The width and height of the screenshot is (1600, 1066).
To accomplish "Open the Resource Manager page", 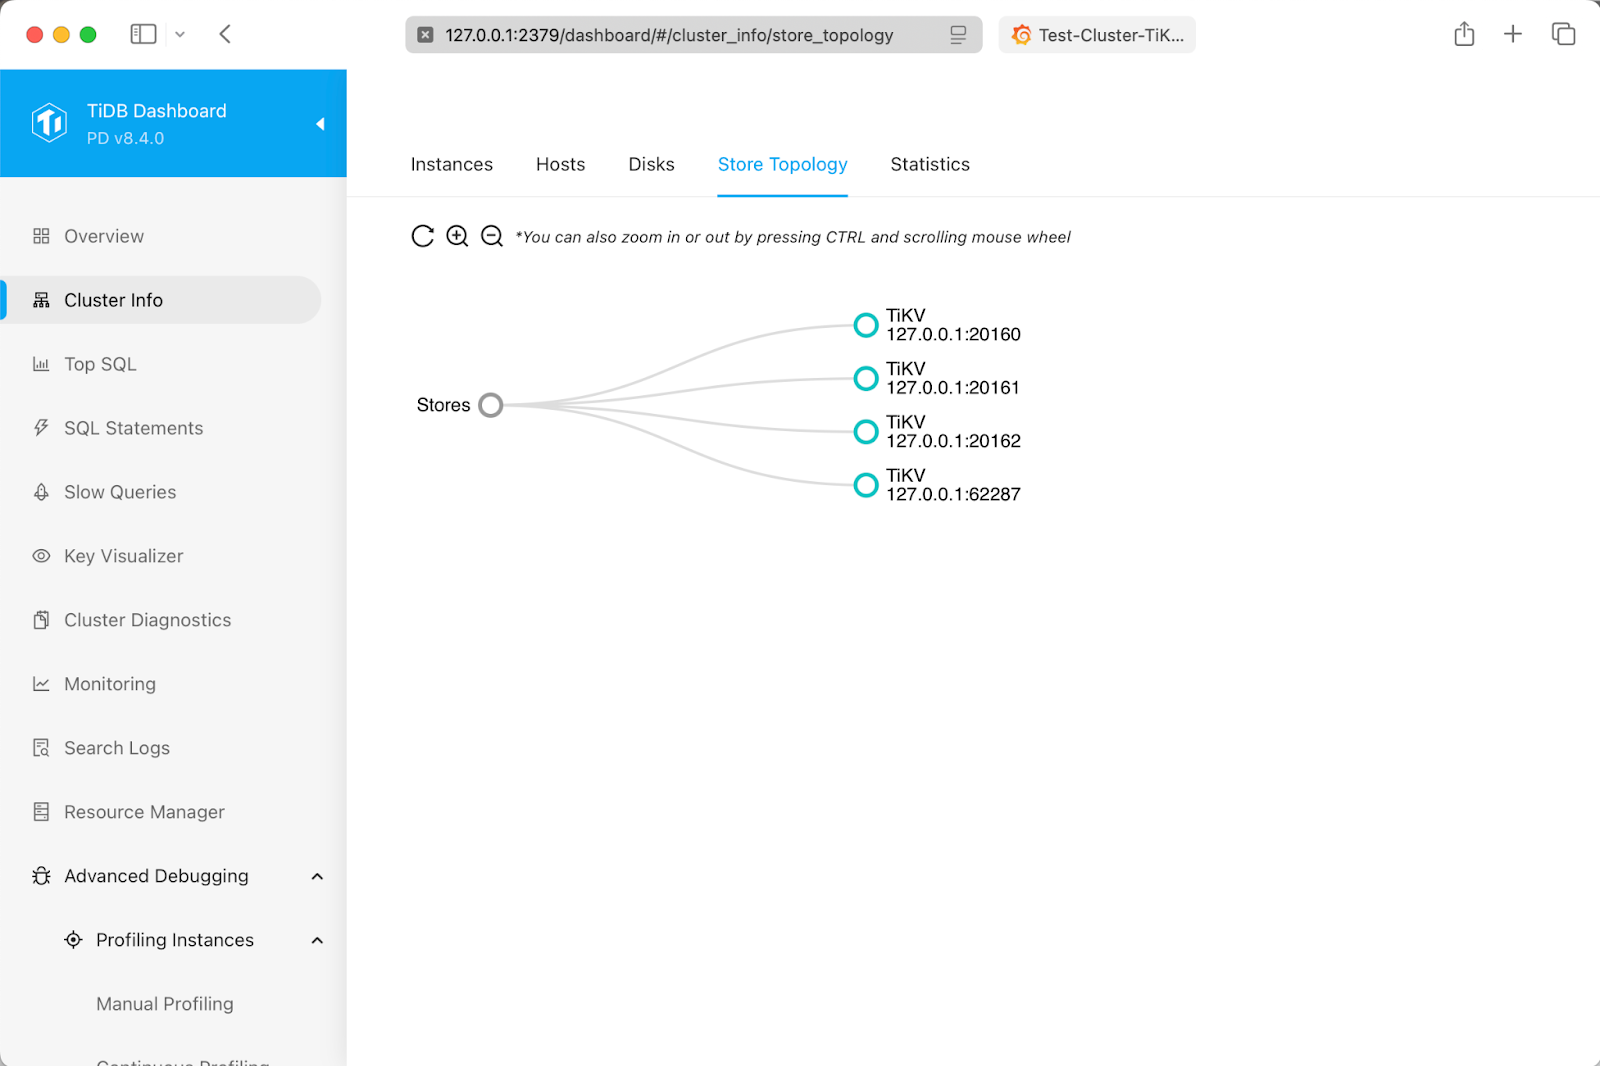I will [144, 812].
